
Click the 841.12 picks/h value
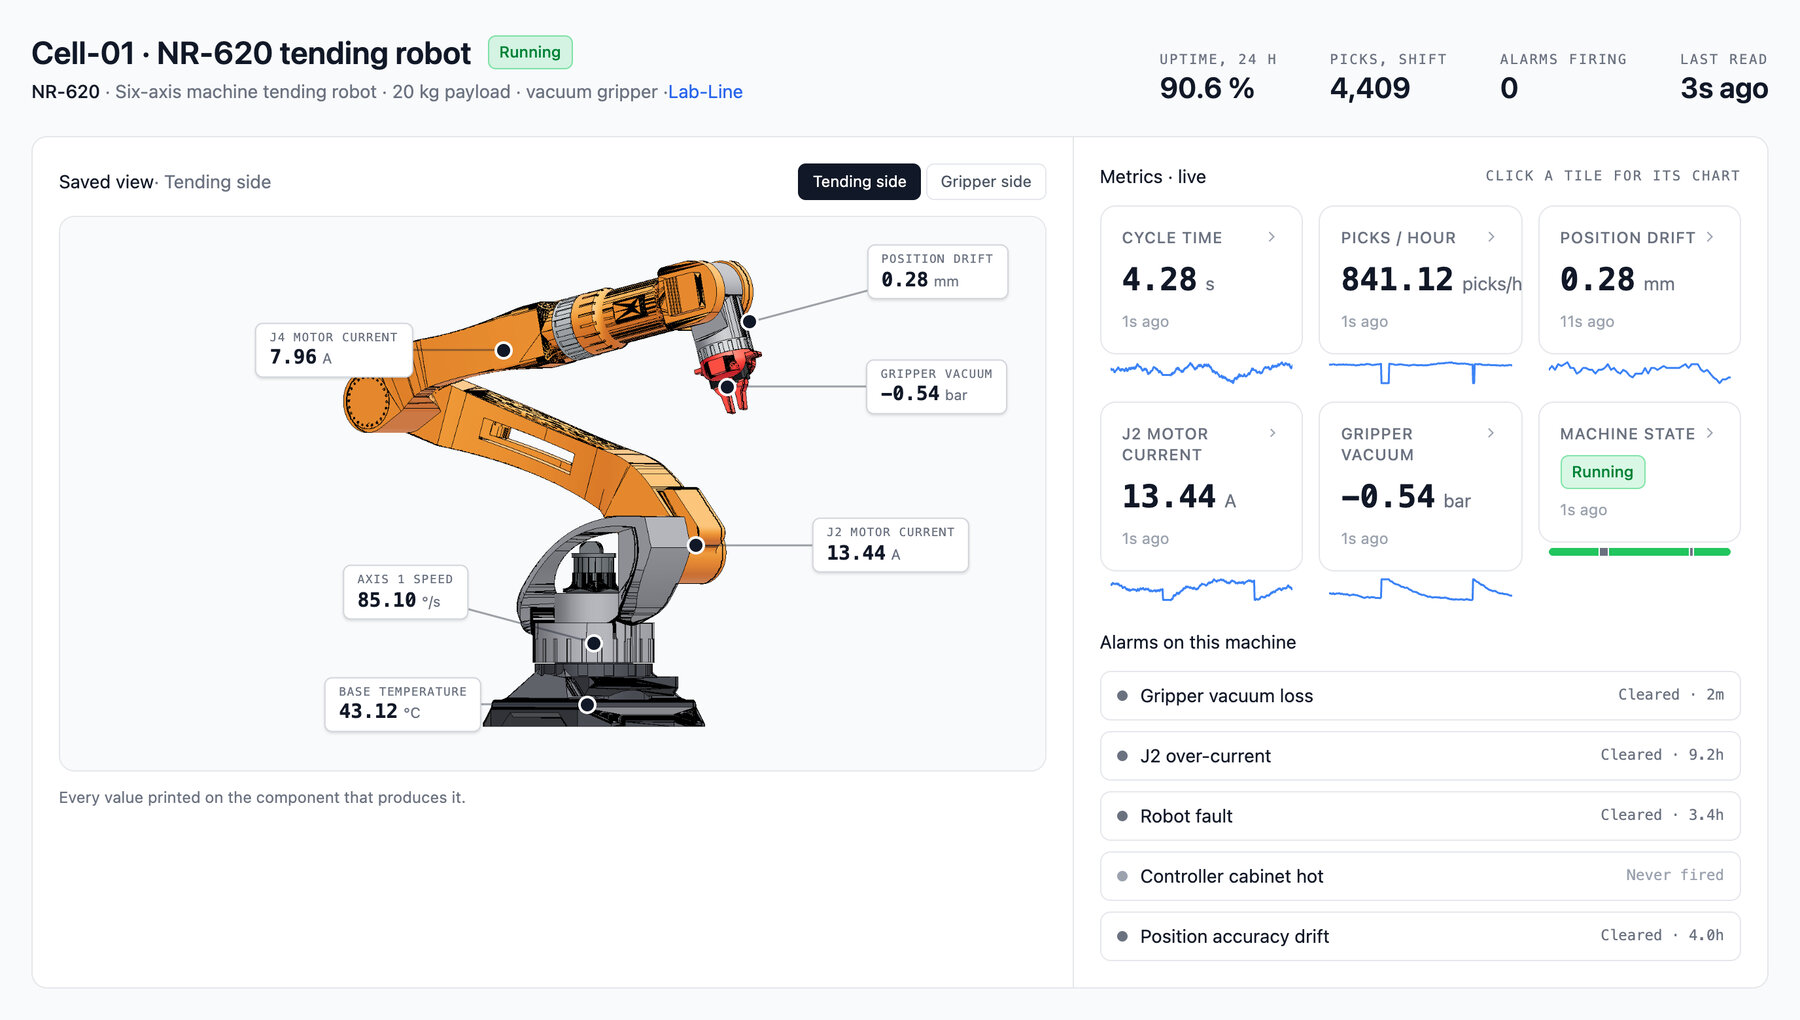pyautogui.click(x=1431, y=280)
